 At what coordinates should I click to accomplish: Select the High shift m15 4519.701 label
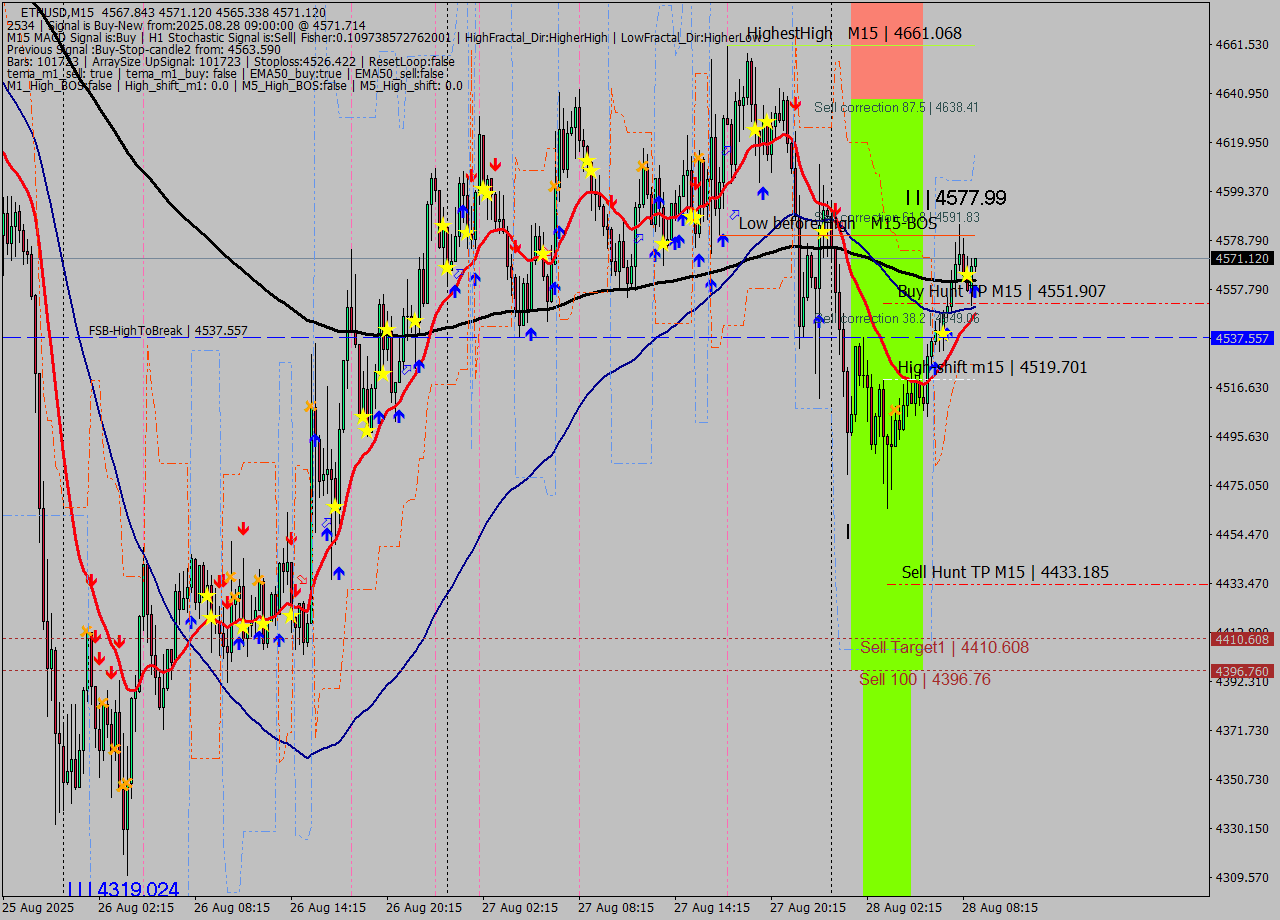coord(992,368)
